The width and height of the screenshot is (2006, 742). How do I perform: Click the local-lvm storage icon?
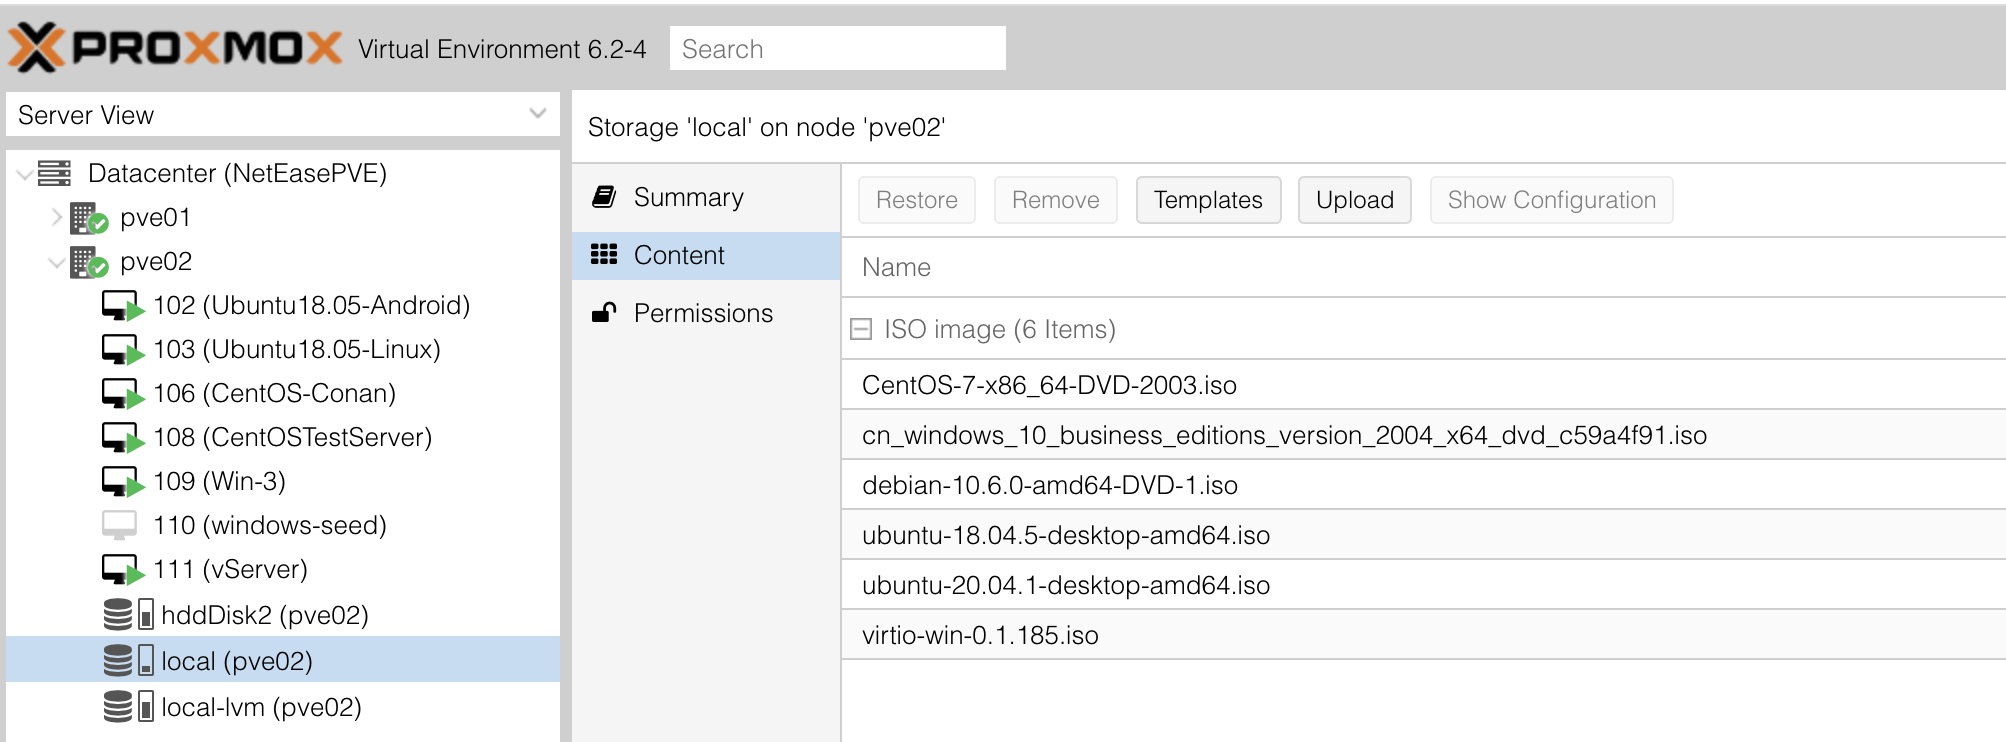pos(128,707)
